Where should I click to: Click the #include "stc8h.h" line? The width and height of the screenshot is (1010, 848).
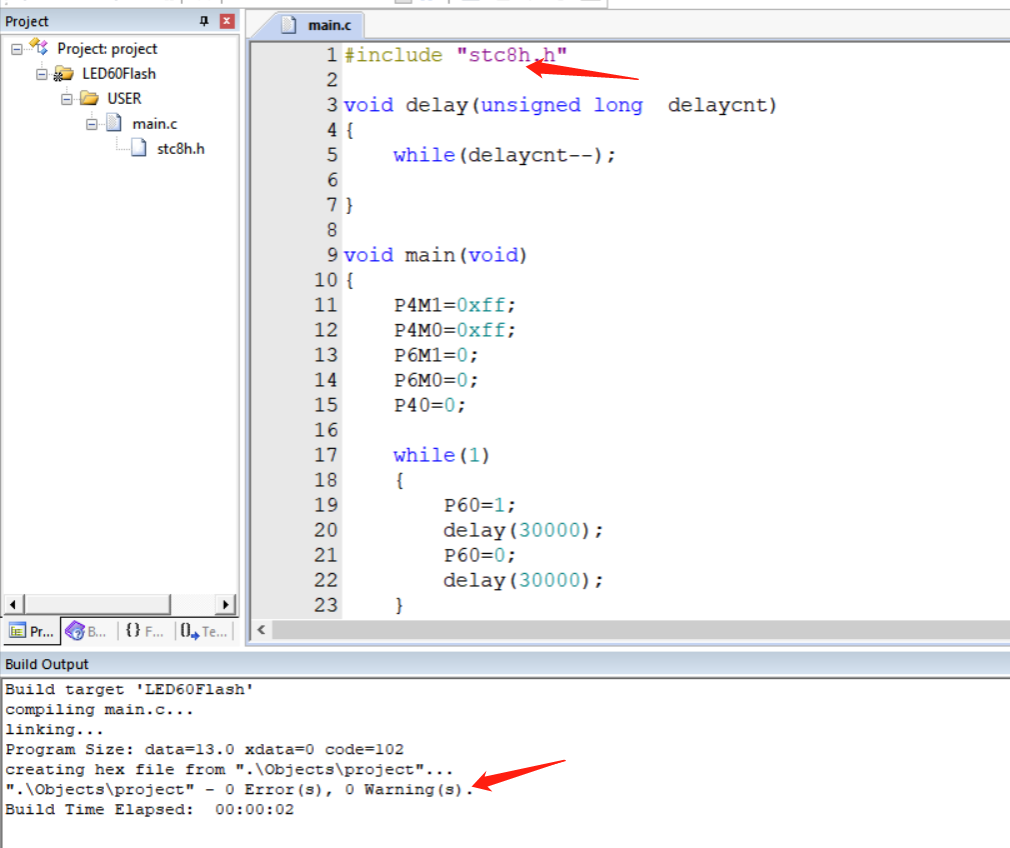coord(455,55)
